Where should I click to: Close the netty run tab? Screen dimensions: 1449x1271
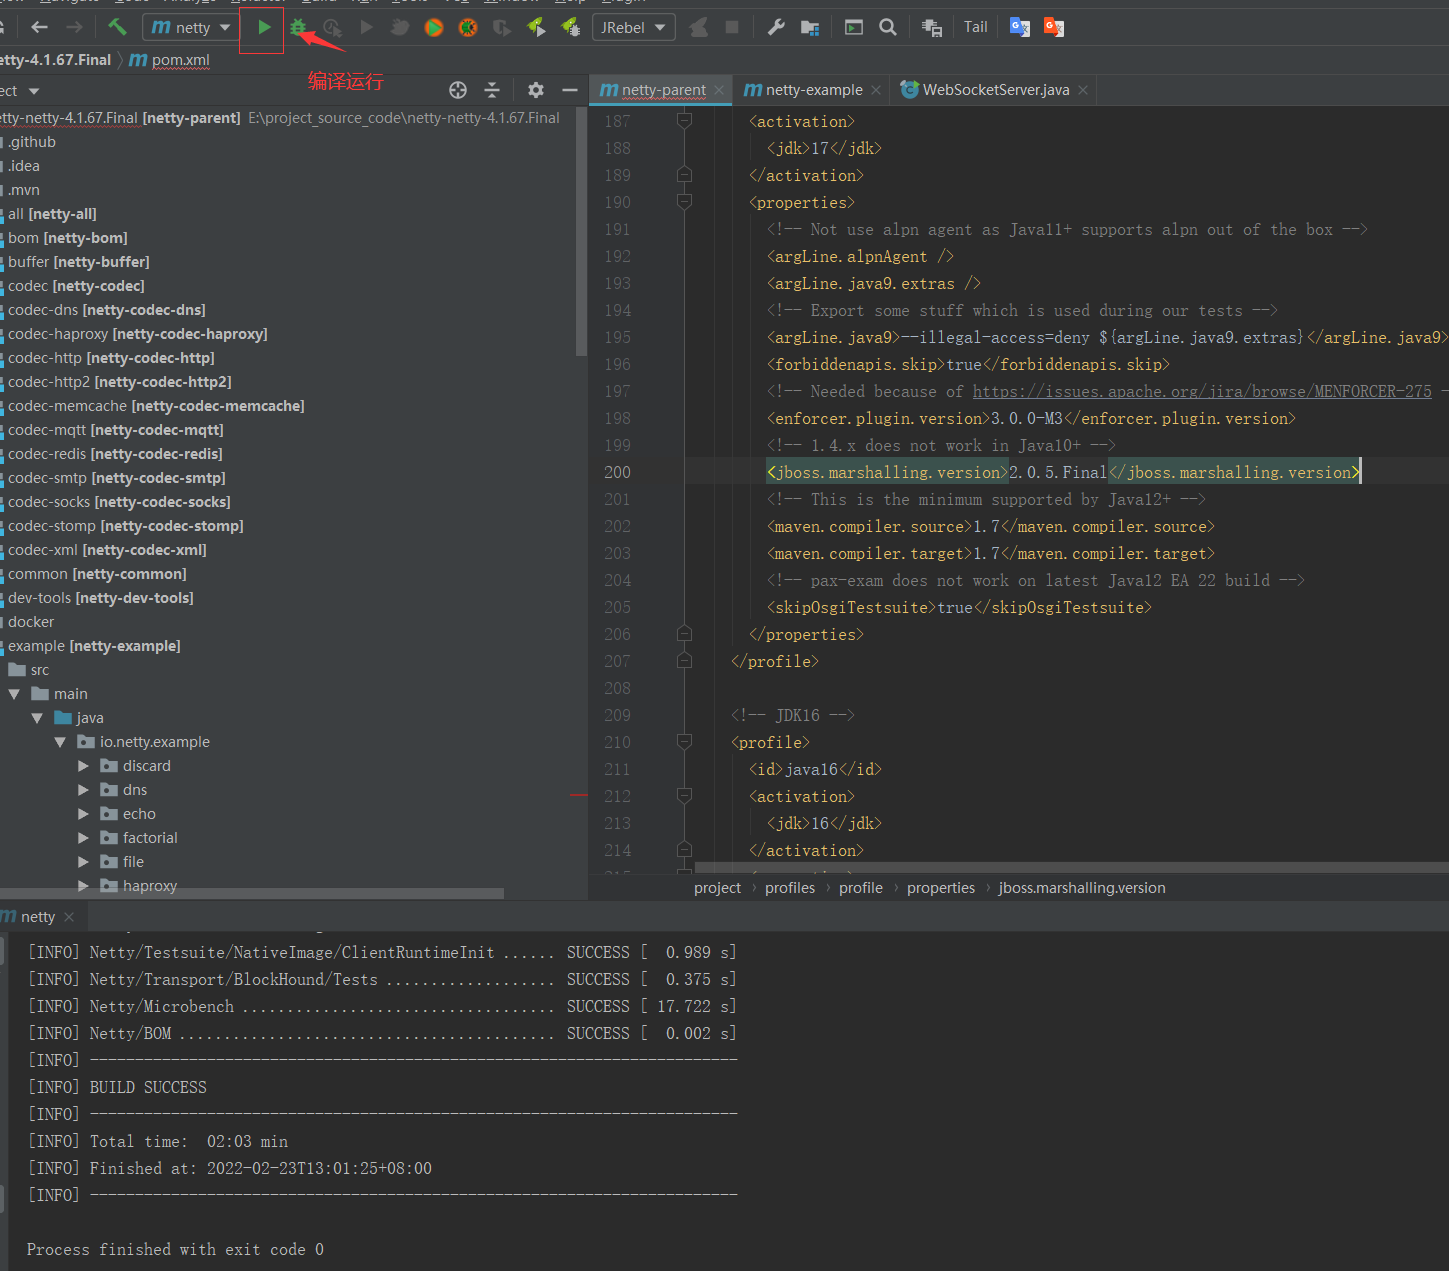click(x=69, y=917)
